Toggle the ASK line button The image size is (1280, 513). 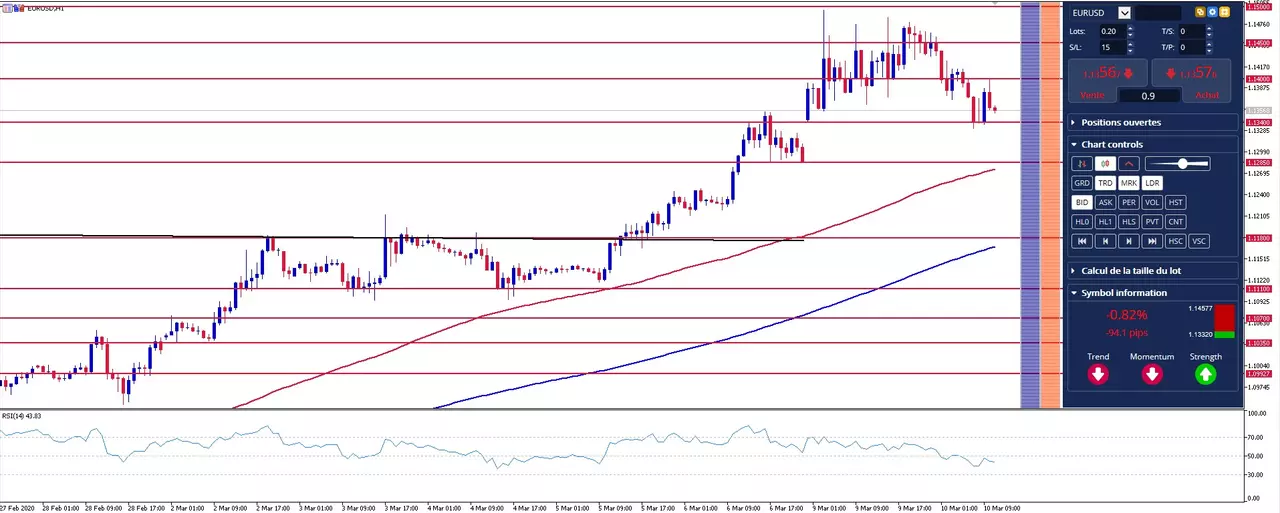(1105, 202)
